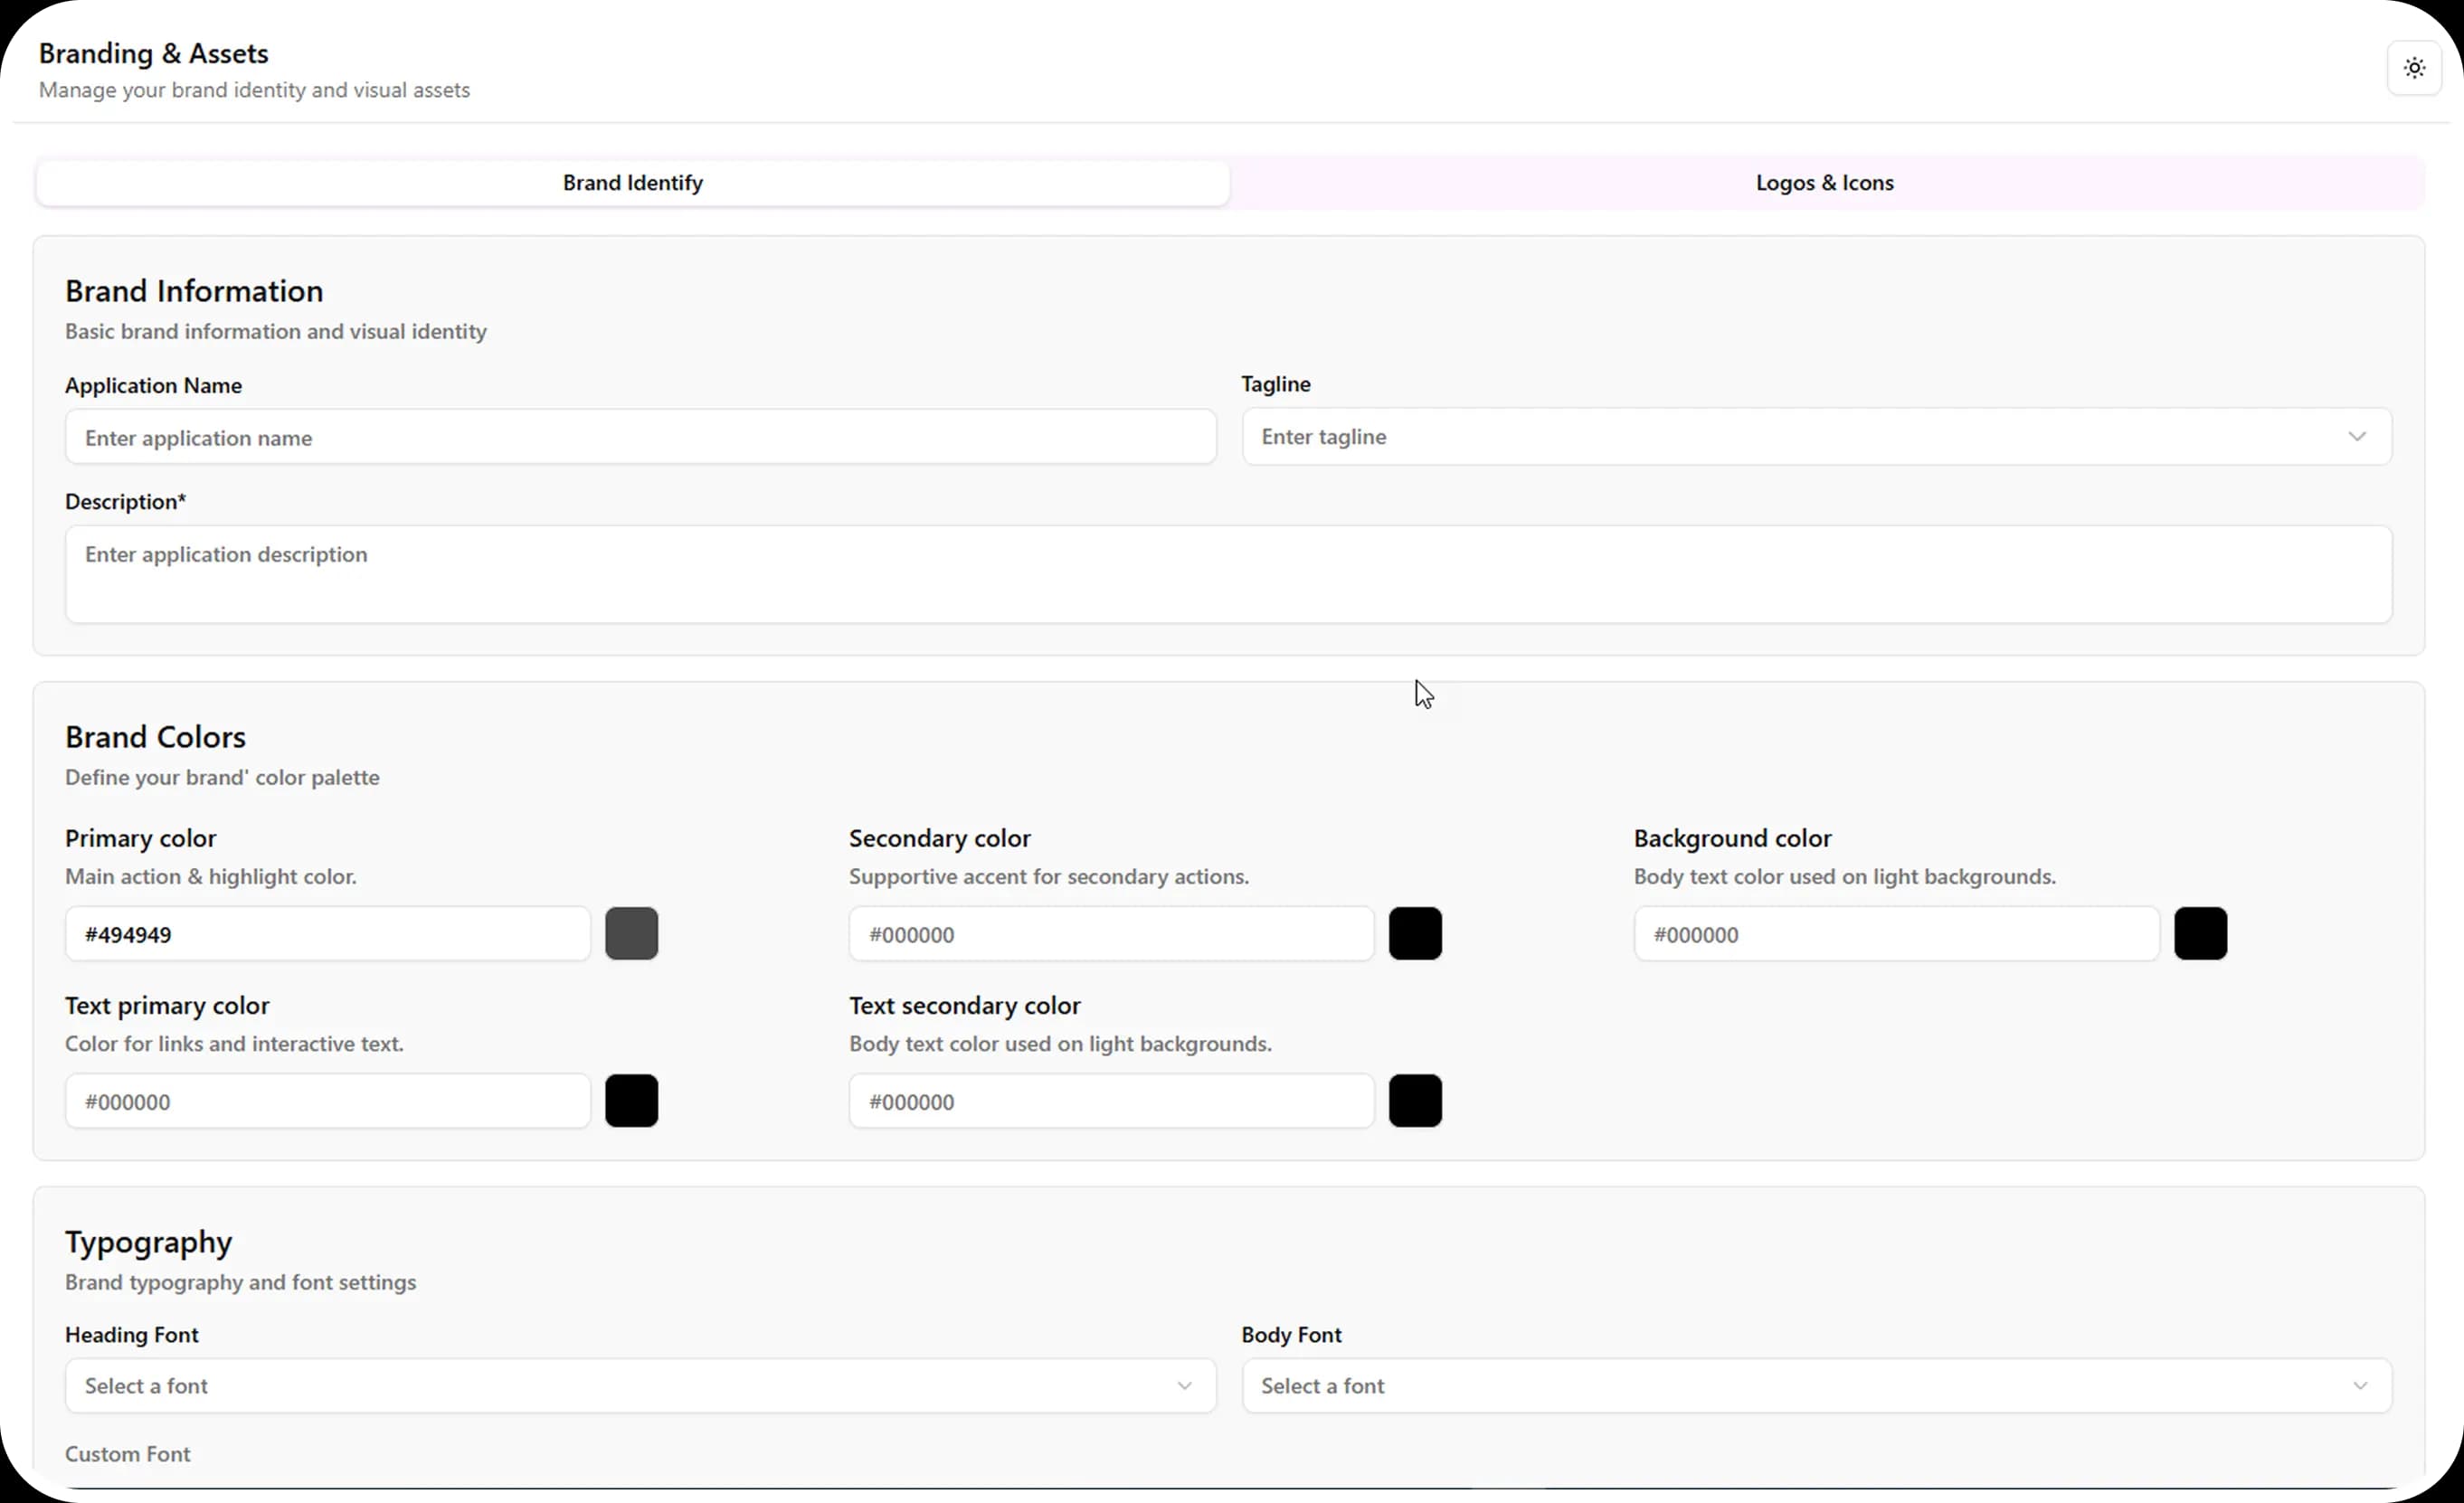This screenshot has height=1503, width=2464.
Task: Switch to the Logos & Icons tab
Action: pos(1824,183)
